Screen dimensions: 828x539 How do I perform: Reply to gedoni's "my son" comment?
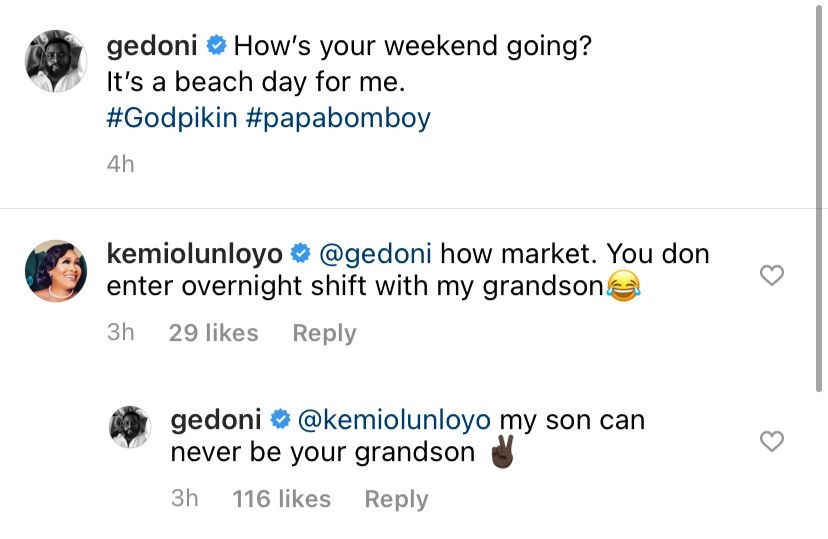396,499
